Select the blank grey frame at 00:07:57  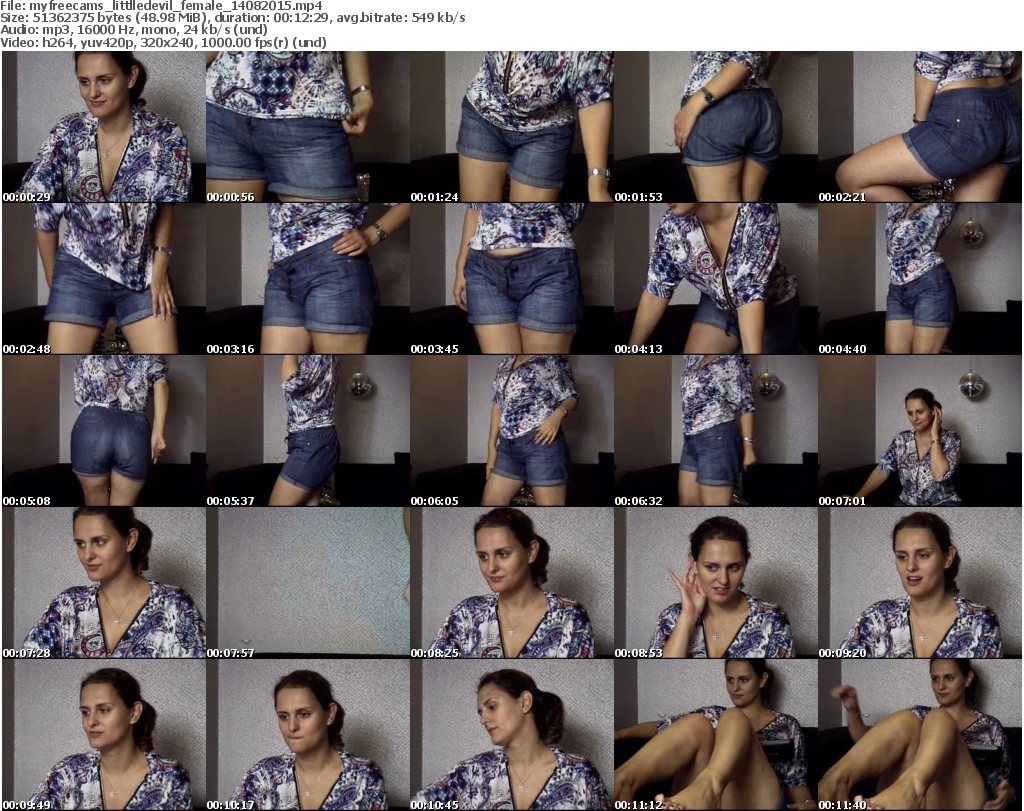coord(308,582)
